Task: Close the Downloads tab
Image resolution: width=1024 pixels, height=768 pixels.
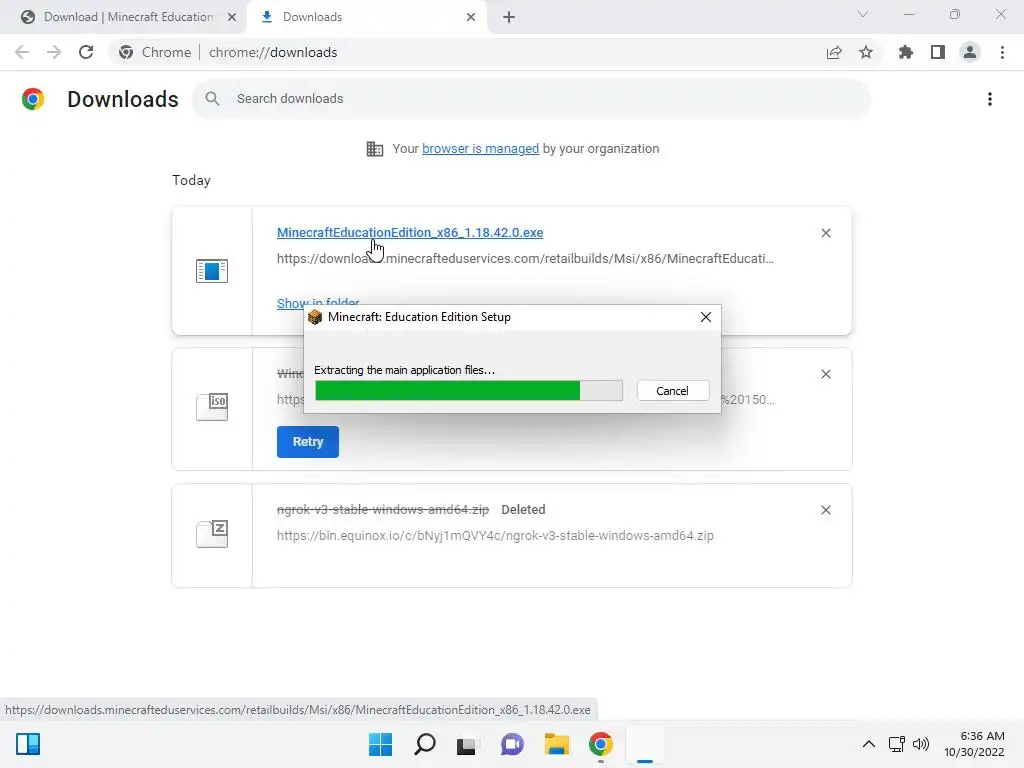Action: pos(471,17)
